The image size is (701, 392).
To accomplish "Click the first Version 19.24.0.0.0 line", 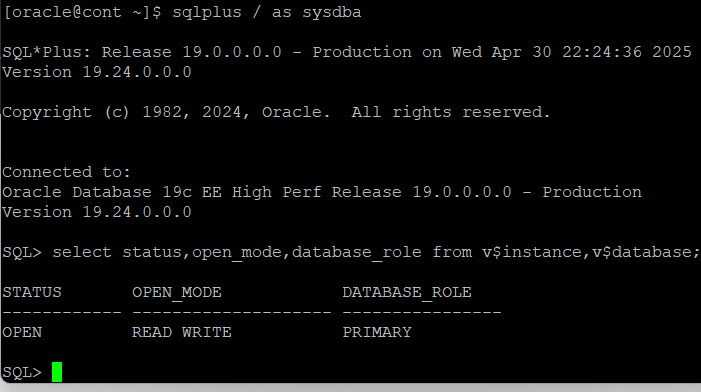I will click(x=97, y=72).
